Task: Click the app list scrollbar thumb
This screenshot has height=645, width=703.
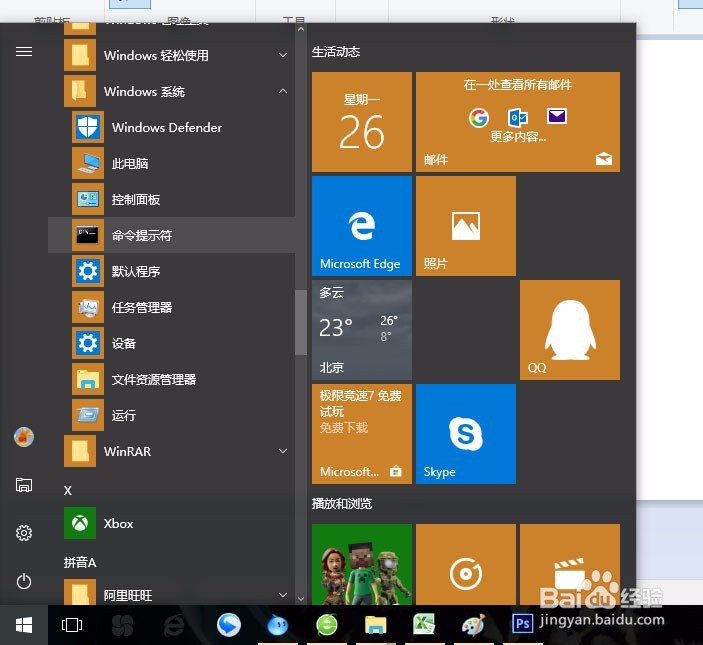Action: (301, 322)
